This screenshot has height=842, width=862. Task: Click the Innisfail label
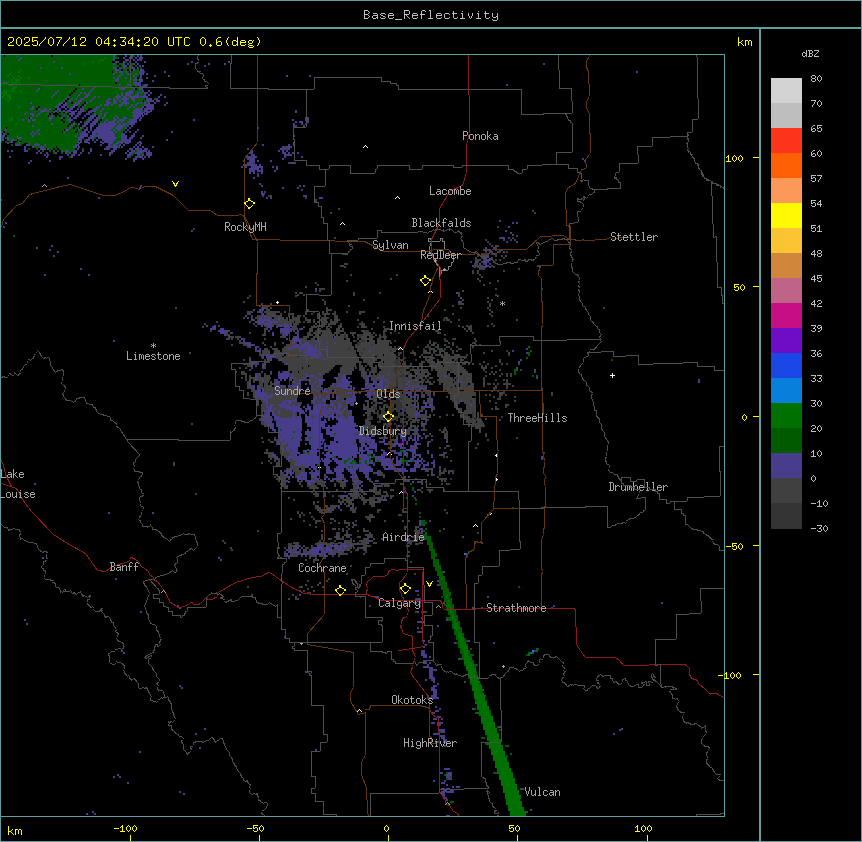(x=415, y=326)
